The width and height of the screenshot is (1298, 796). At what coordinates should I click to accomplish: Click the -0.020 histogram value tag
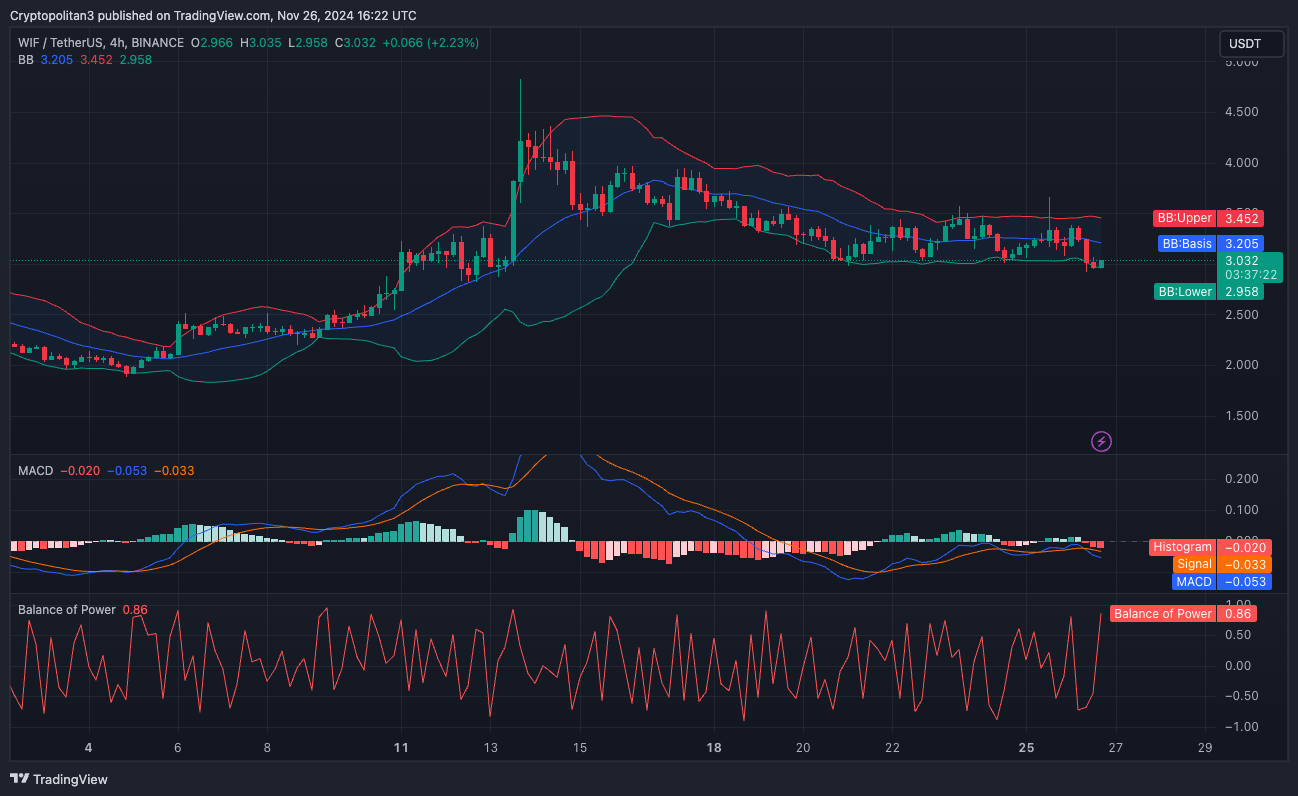[x=1244, y=547]
